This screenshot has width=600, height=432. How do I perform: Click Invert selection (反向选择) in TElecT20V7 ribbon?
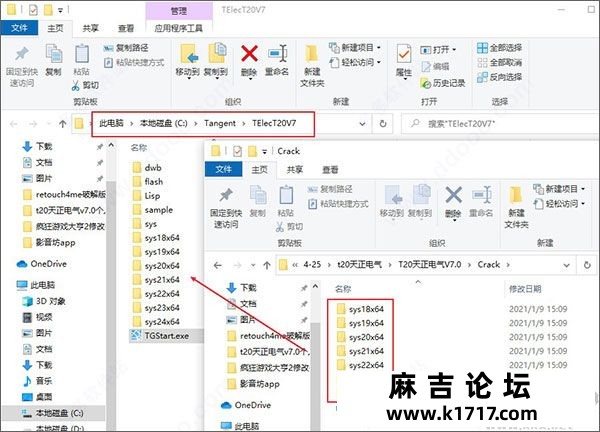(500, 77)
